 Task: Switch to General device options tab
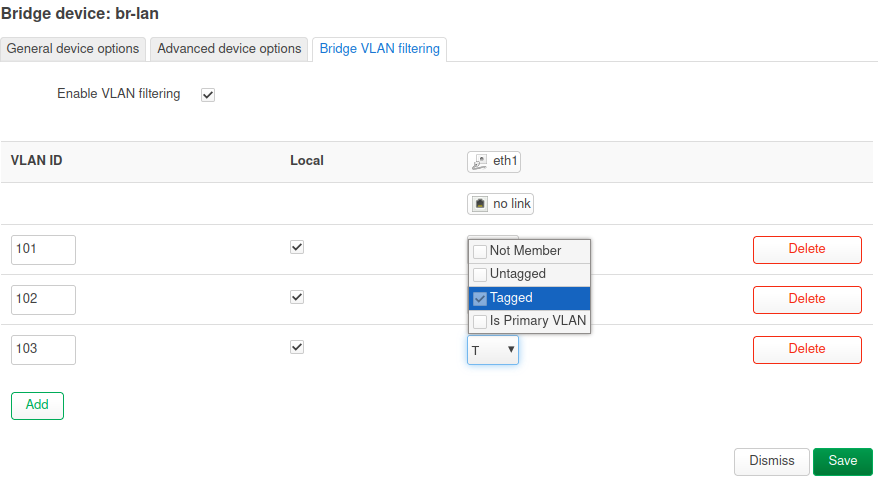(73, 49)
